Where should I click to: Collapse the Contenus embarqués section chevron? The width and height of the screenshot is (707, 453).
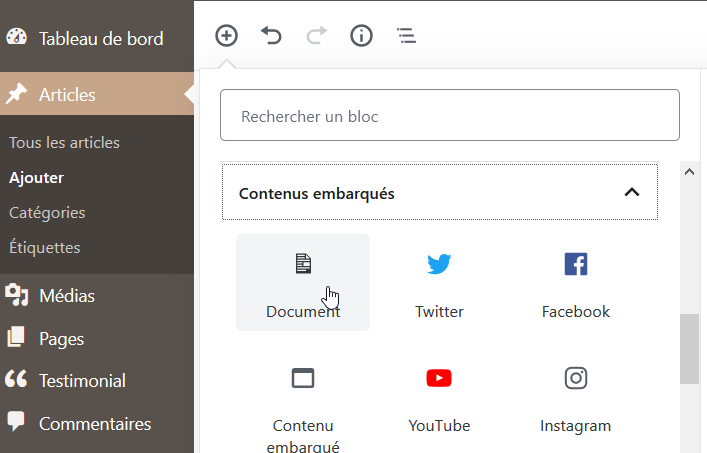tap(632, 192)
